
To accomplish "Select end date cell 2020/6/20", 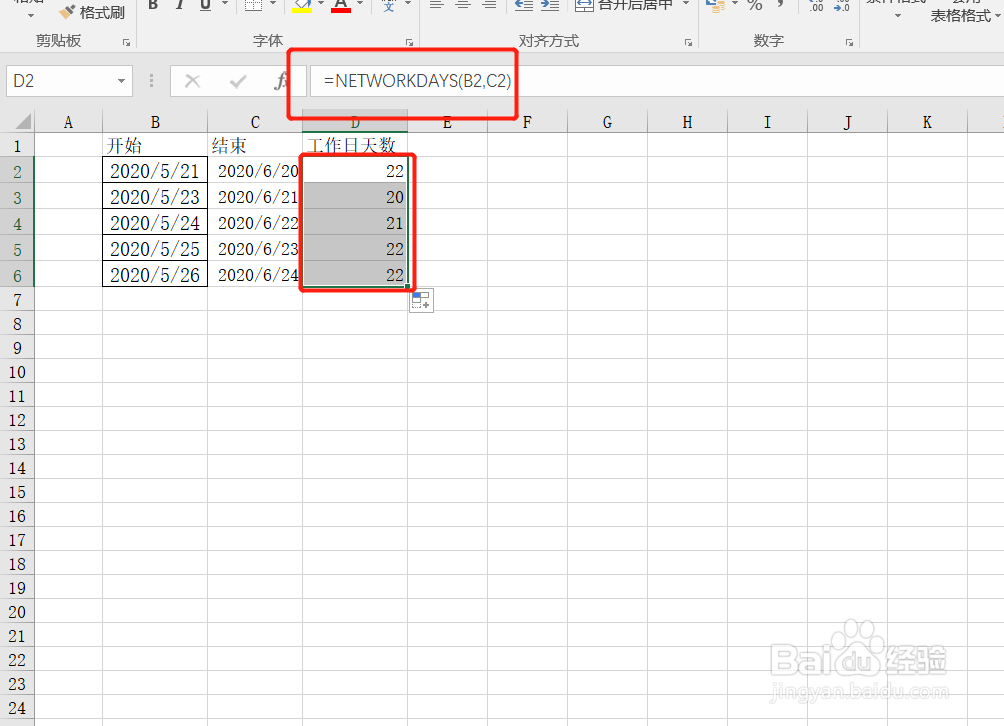I will pos(255,171).
